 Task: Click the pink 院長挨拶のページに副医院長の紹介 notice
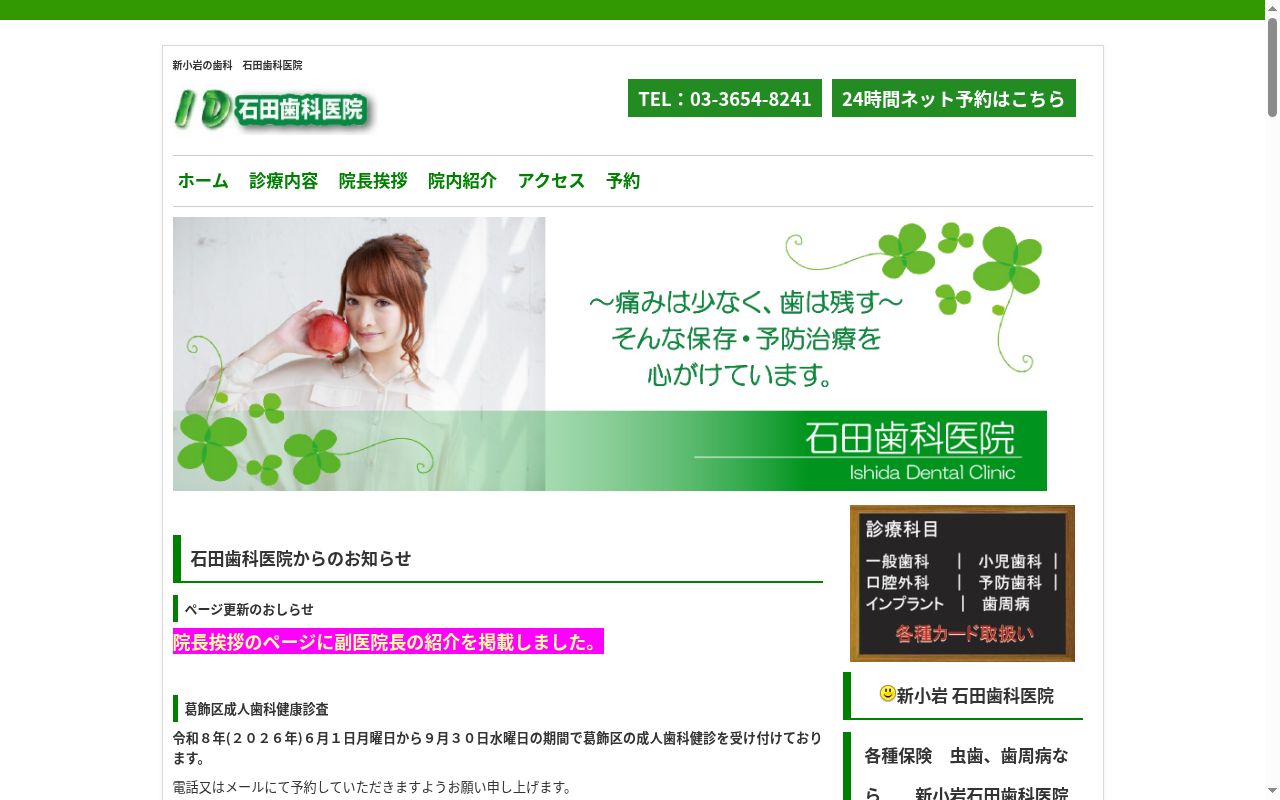point(388,642)
